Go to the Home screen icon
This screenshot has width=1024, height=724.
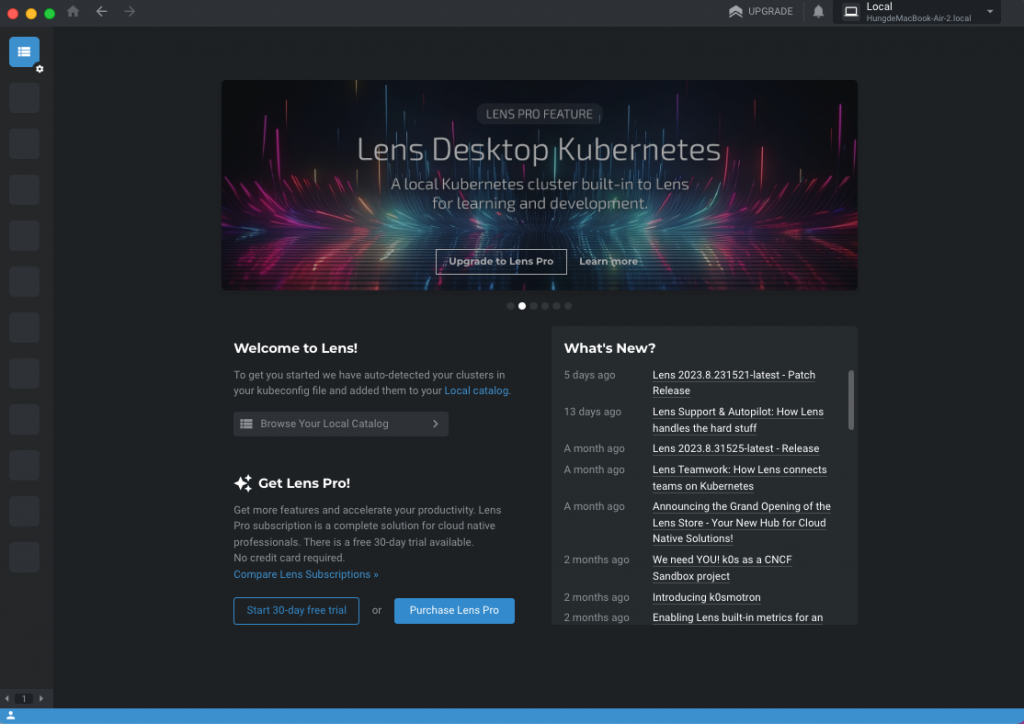click(73, 11)
